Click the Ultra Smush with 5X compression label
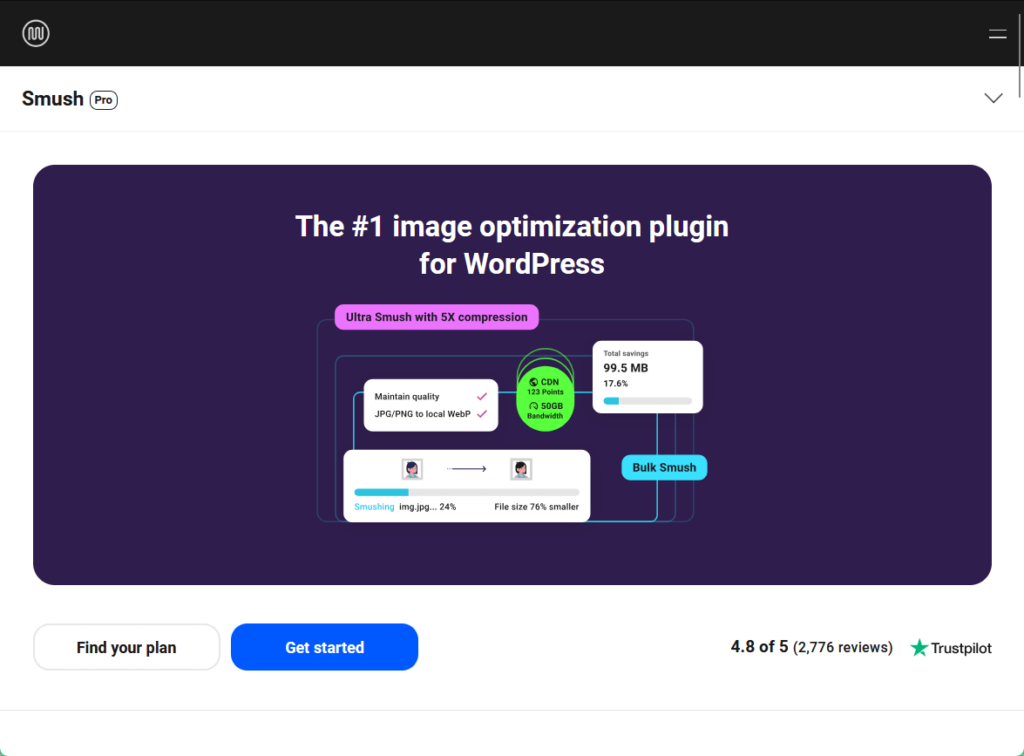Screen dimensions: 1024x756 pyautogui.click(x=436, y=317)
